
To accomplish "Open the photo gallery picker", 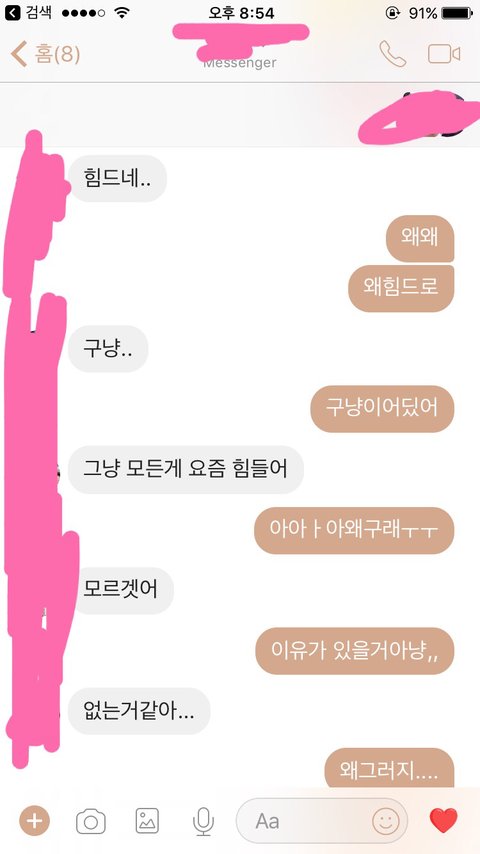I will [x=147, y=821].
